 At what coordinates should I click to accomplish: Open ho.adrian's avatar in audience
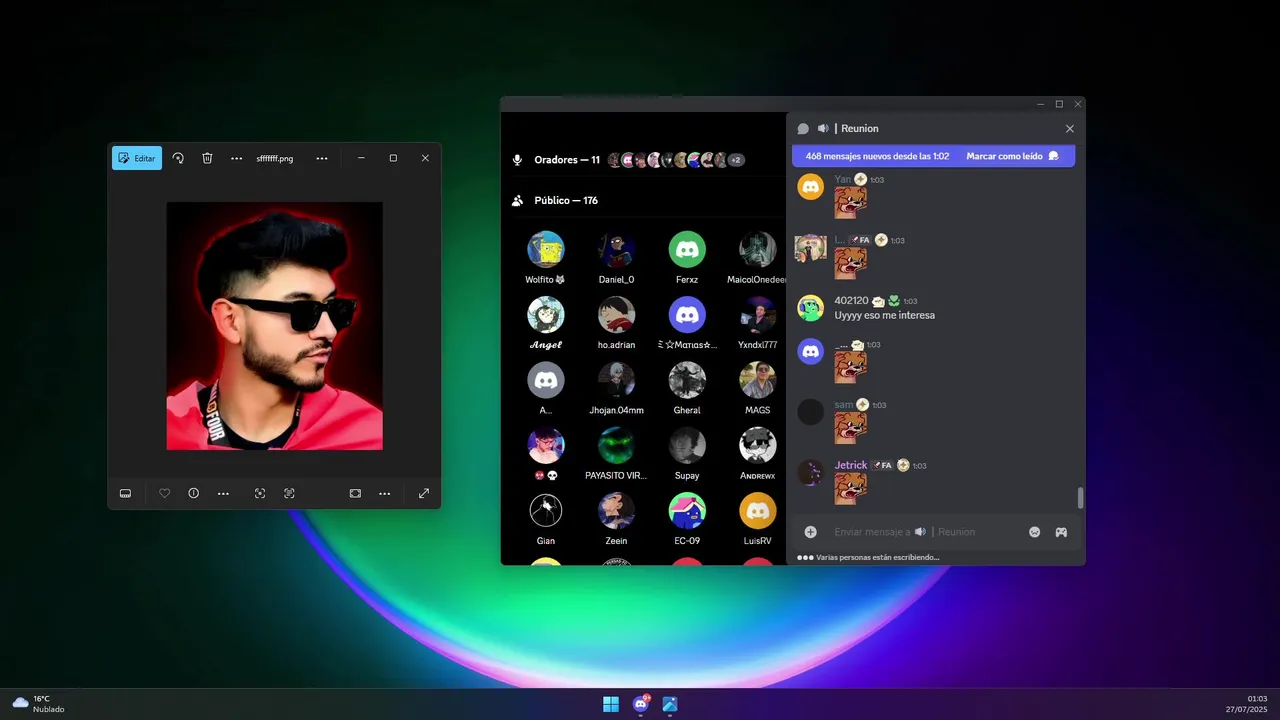pos(617,315)
